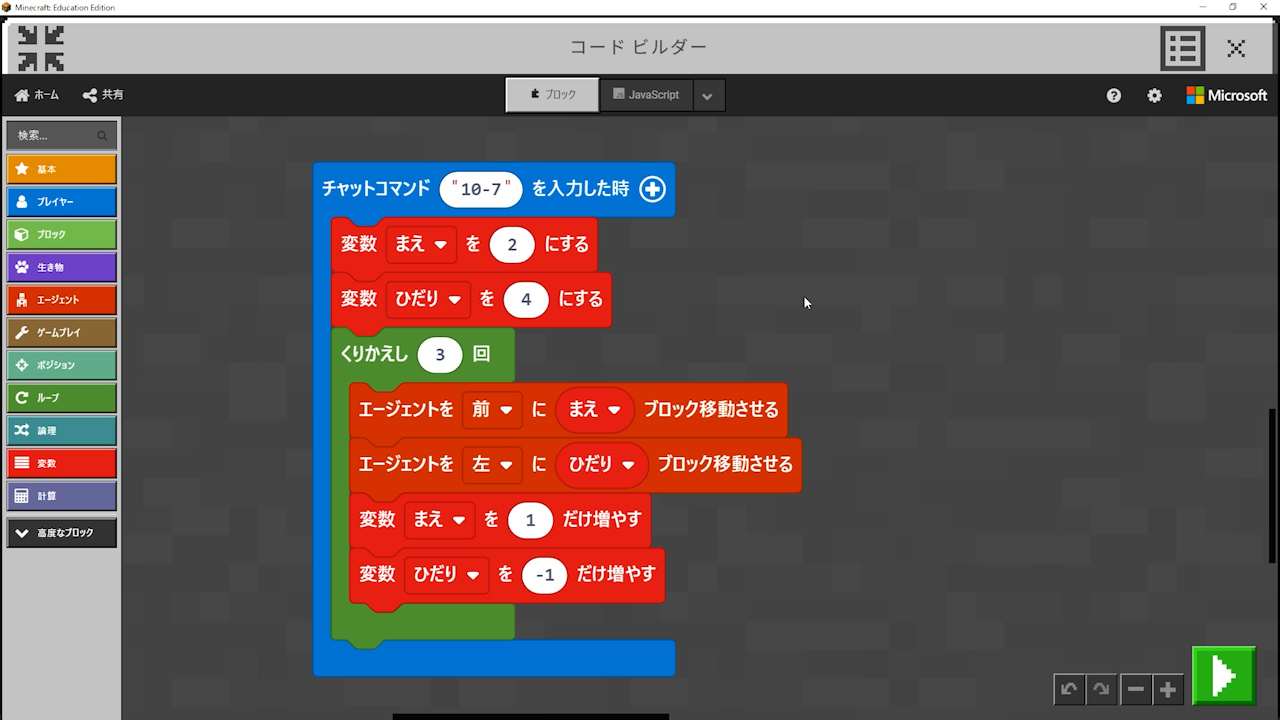Click the 共有 share button
Viewport: 1280px width, 720px height.
pyautogui.click(x=103, y=95)
